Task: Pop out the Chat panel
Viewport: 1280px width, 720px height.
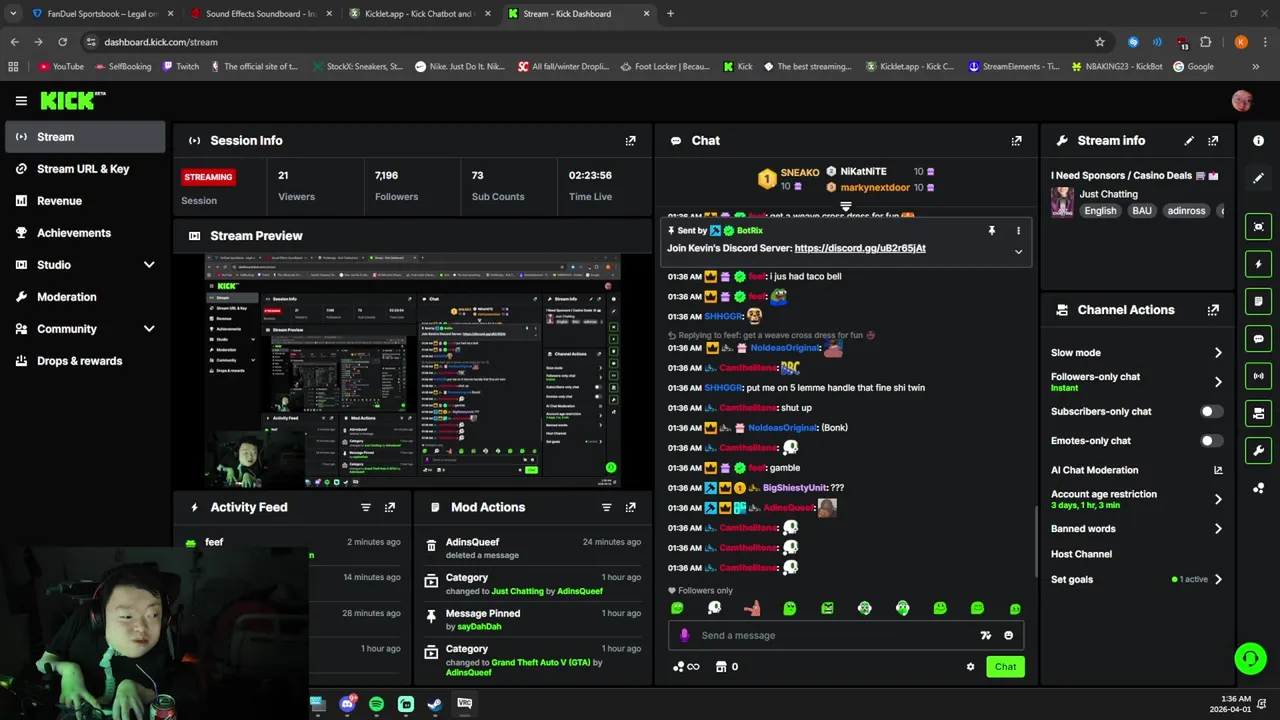Action: (x=1016, y=141)
